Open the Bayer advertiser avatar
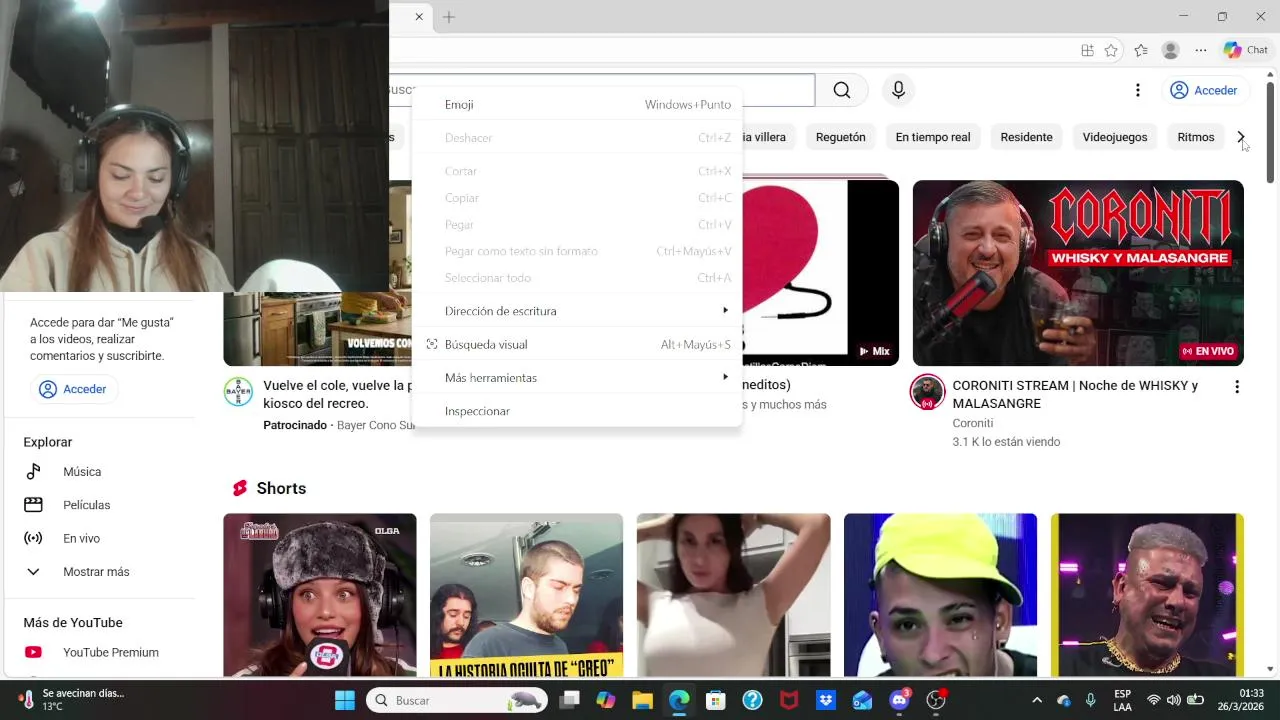The height and width of the screenshot is (720, 1280). [238, 392]
